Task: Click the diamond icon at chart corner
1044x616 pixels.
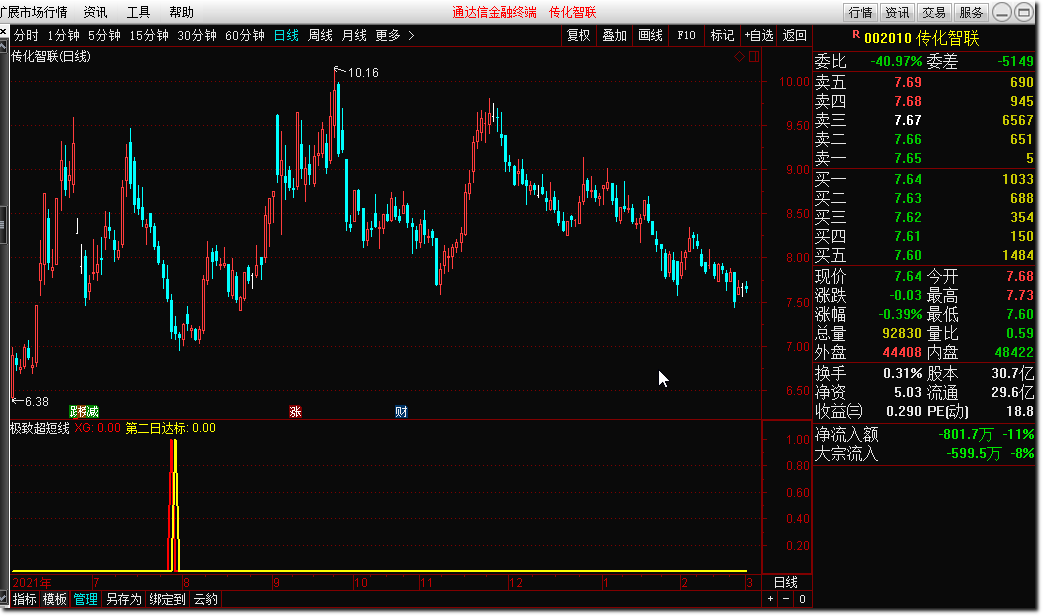Action: point(739,57)
